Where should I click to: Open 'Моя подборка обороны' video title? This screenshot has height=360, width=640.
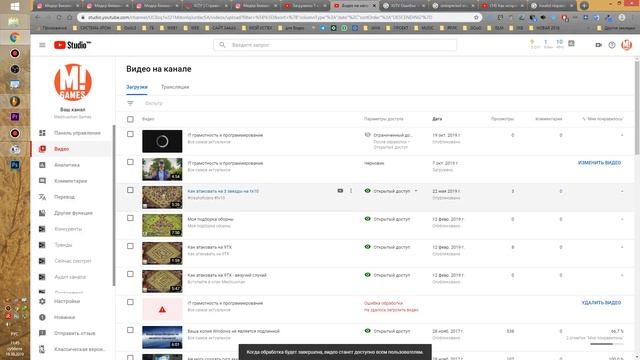pyautogui.click(x=210, y=219)
